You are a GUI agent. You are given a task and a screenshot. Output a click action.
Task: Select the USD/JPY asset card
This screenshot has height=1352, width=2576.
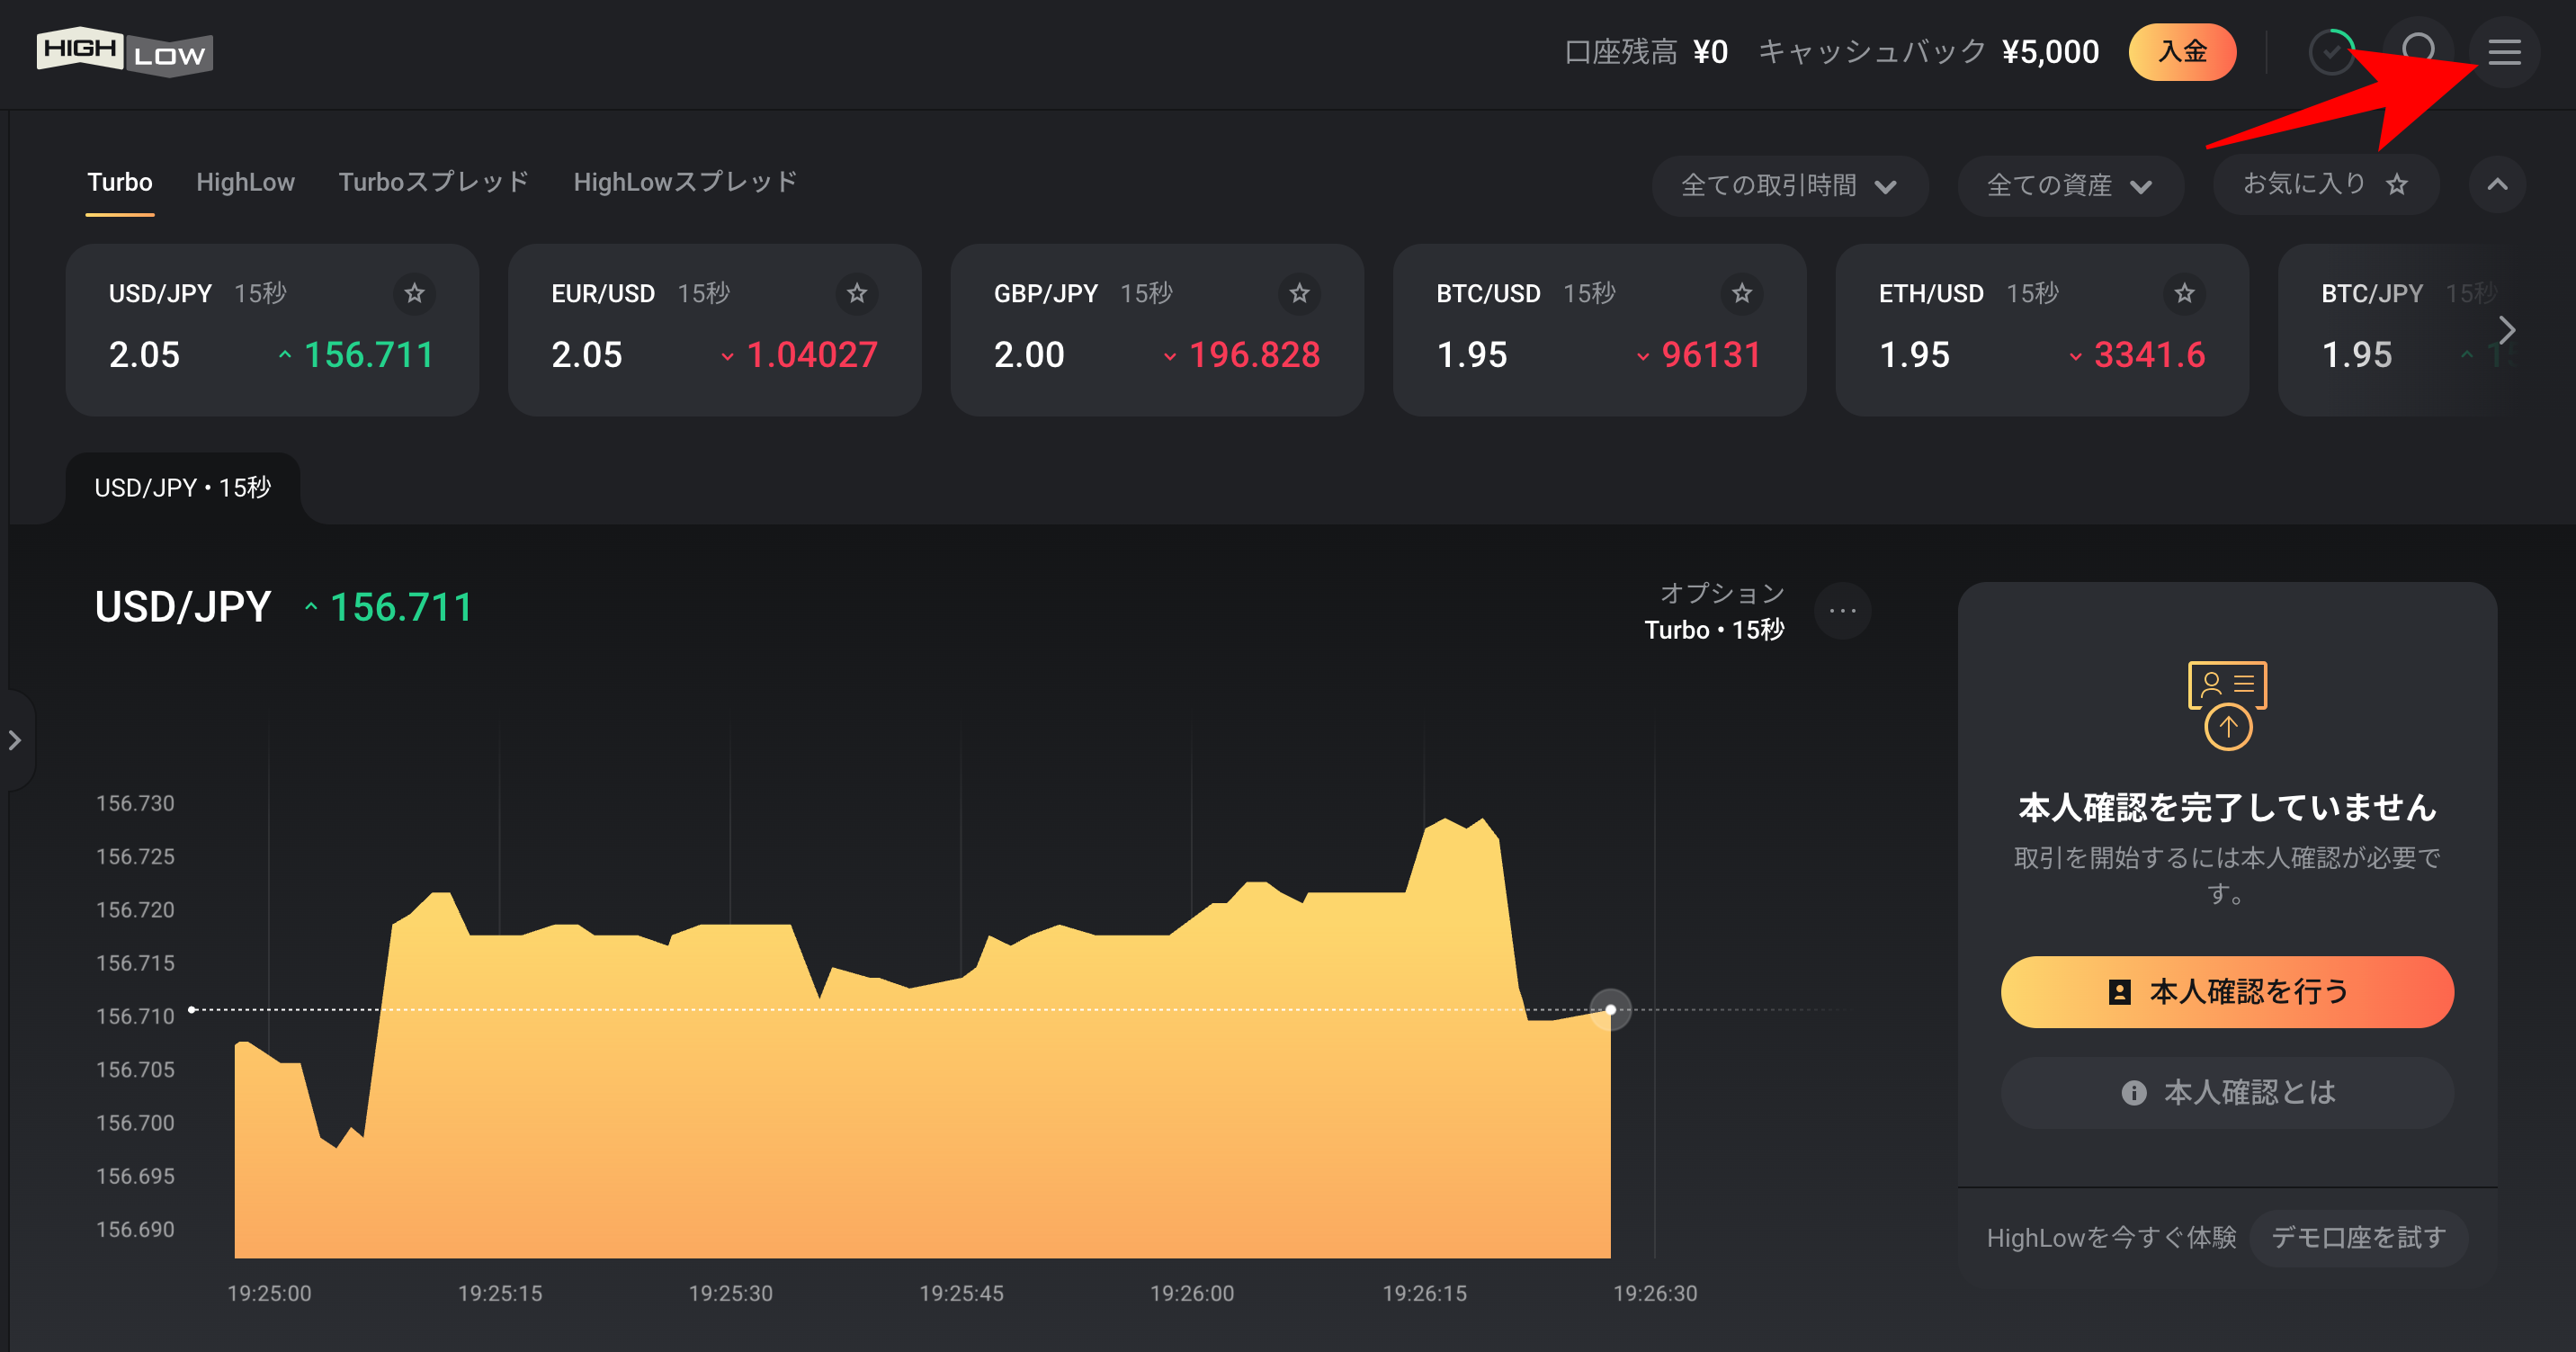[272, 330]
